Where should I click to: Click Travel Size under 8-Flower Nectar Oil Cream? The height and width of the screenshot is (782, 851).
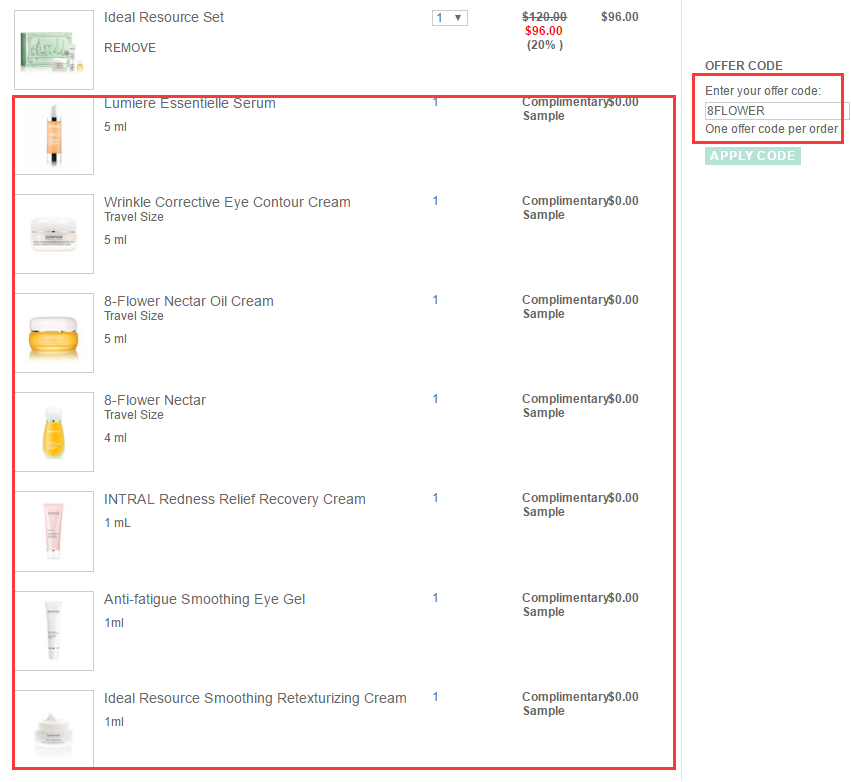(x=134, y=316)
